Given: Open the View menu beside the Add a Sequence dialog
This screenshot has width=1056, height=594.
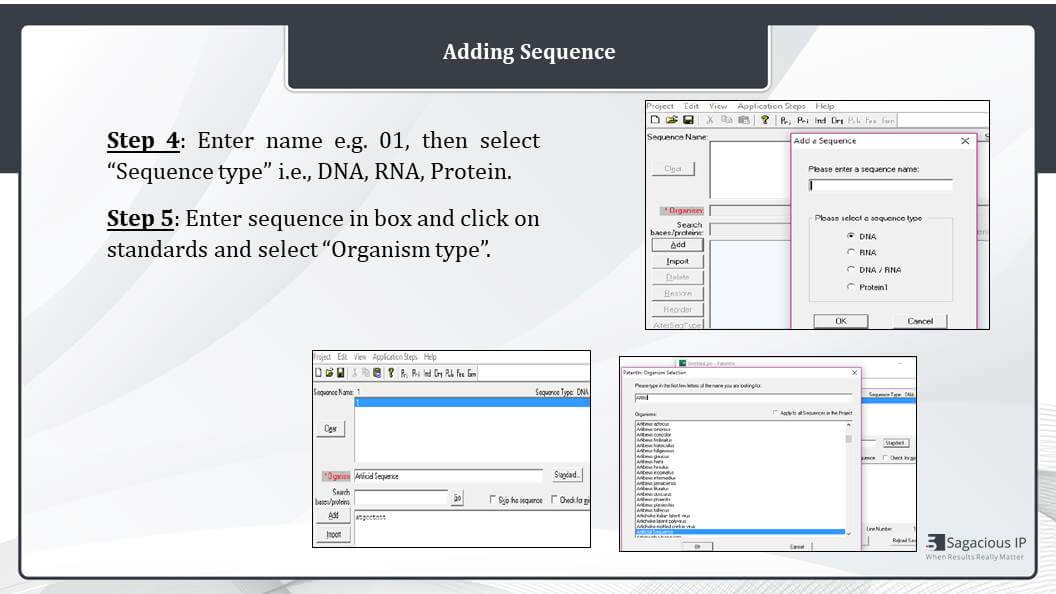Looking at the screenshot, I should tap(718, 106).
